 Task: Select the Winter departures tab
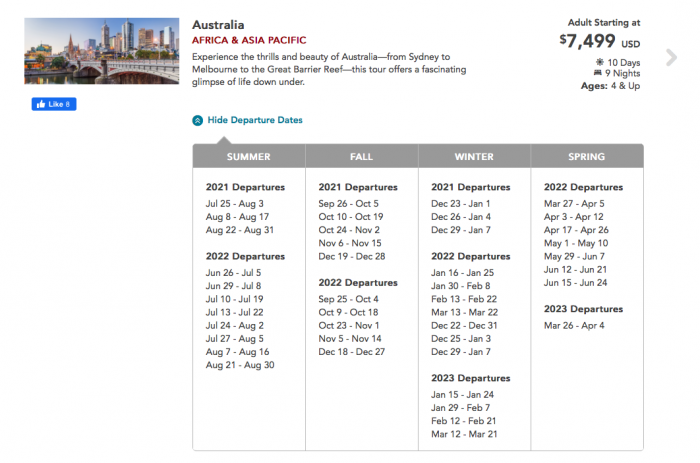coord(474,157)
